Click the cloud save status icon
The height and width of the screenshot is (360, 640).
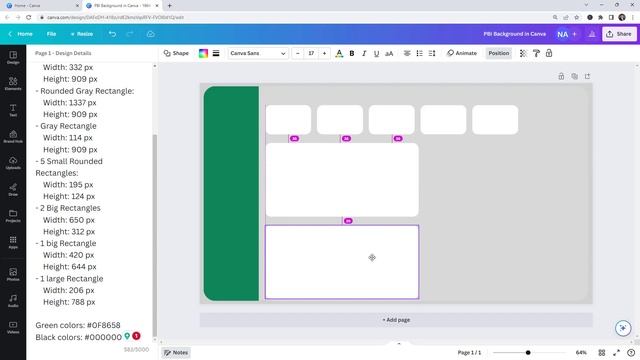pos(151,34)
